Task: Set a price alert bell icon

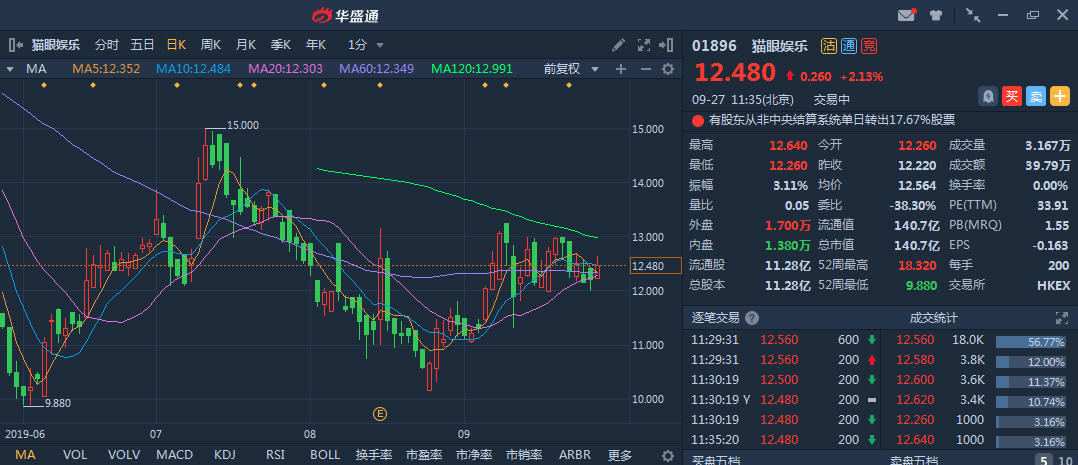Action: tap(988, 97)
